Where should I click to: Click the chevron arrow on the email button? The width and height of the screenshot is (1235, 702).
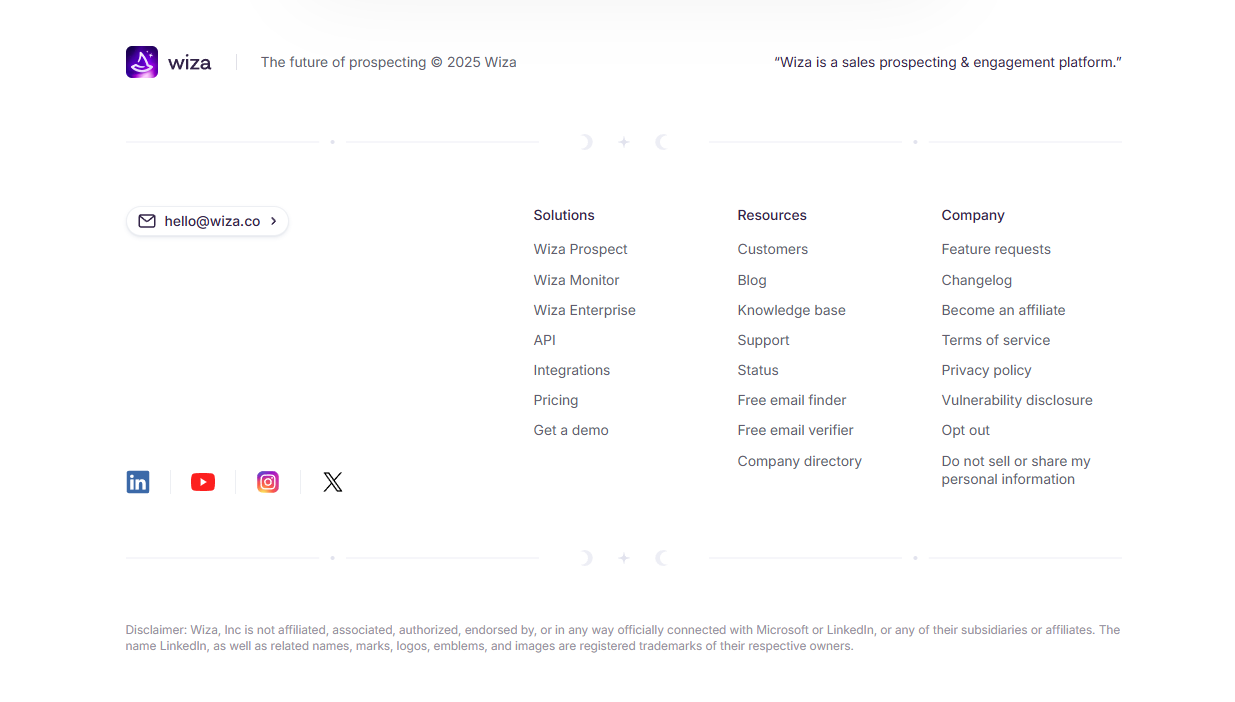click(273, 221)
